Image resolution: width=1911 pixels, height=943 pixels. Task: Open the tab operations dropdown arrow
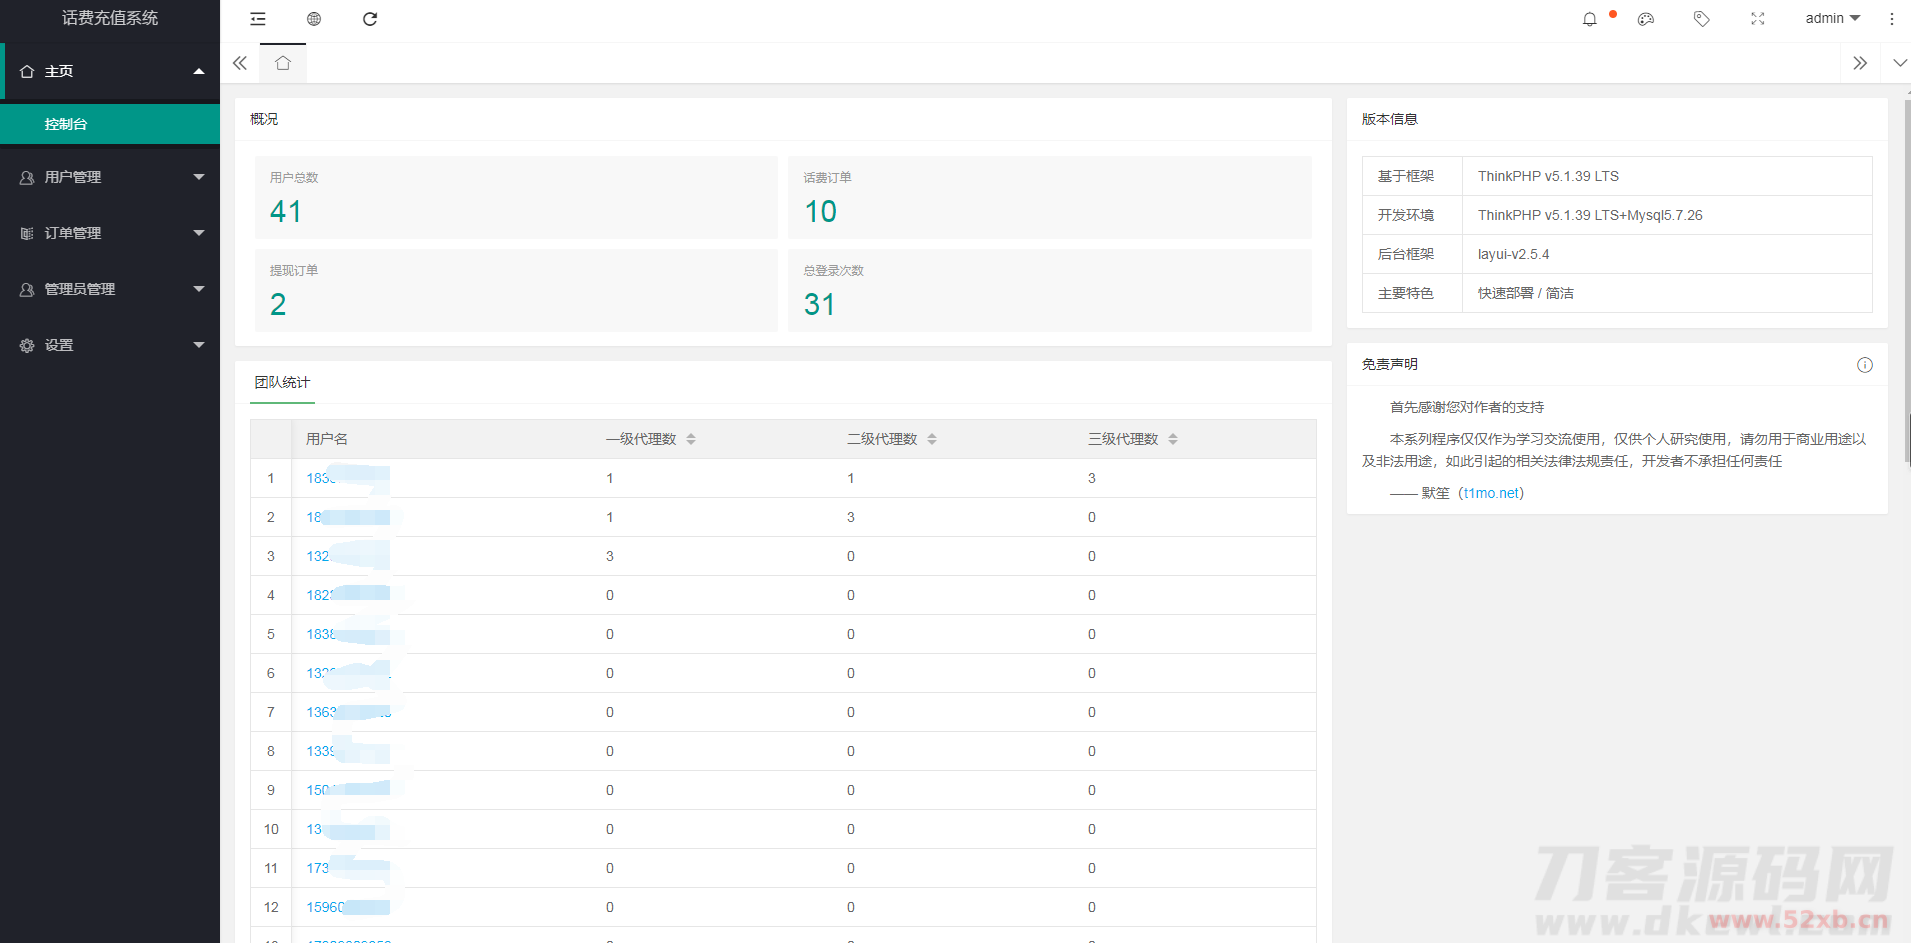[1899, 63]
